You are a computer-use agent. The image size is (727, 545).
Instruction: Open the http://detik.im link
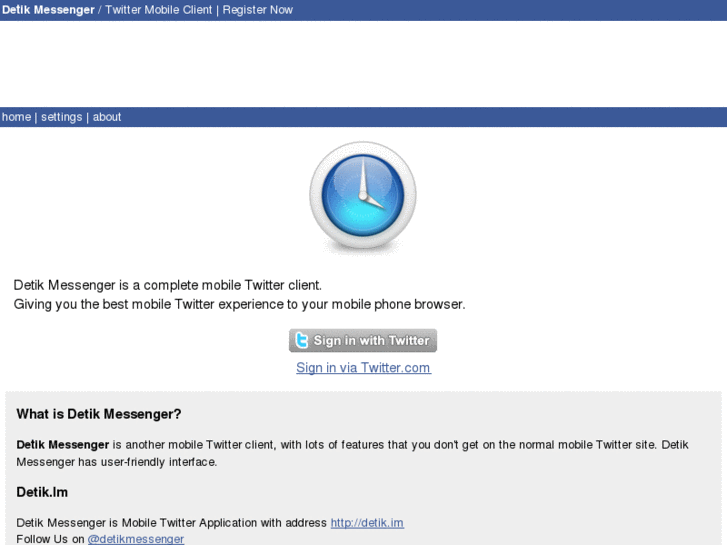[367, 523]
